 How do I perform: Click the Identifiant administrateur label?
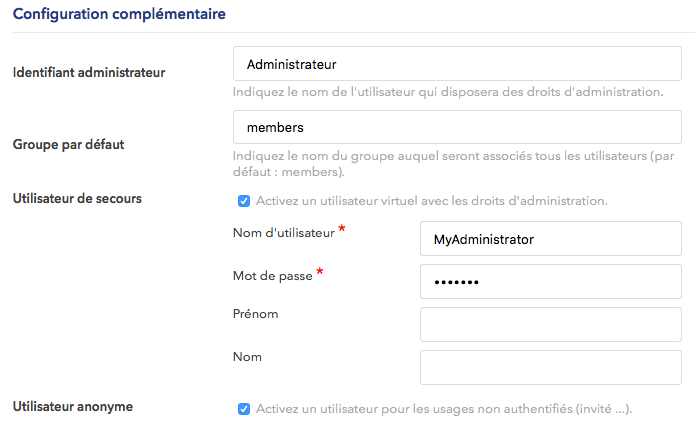pyautogui.click(x=88, y=72)
